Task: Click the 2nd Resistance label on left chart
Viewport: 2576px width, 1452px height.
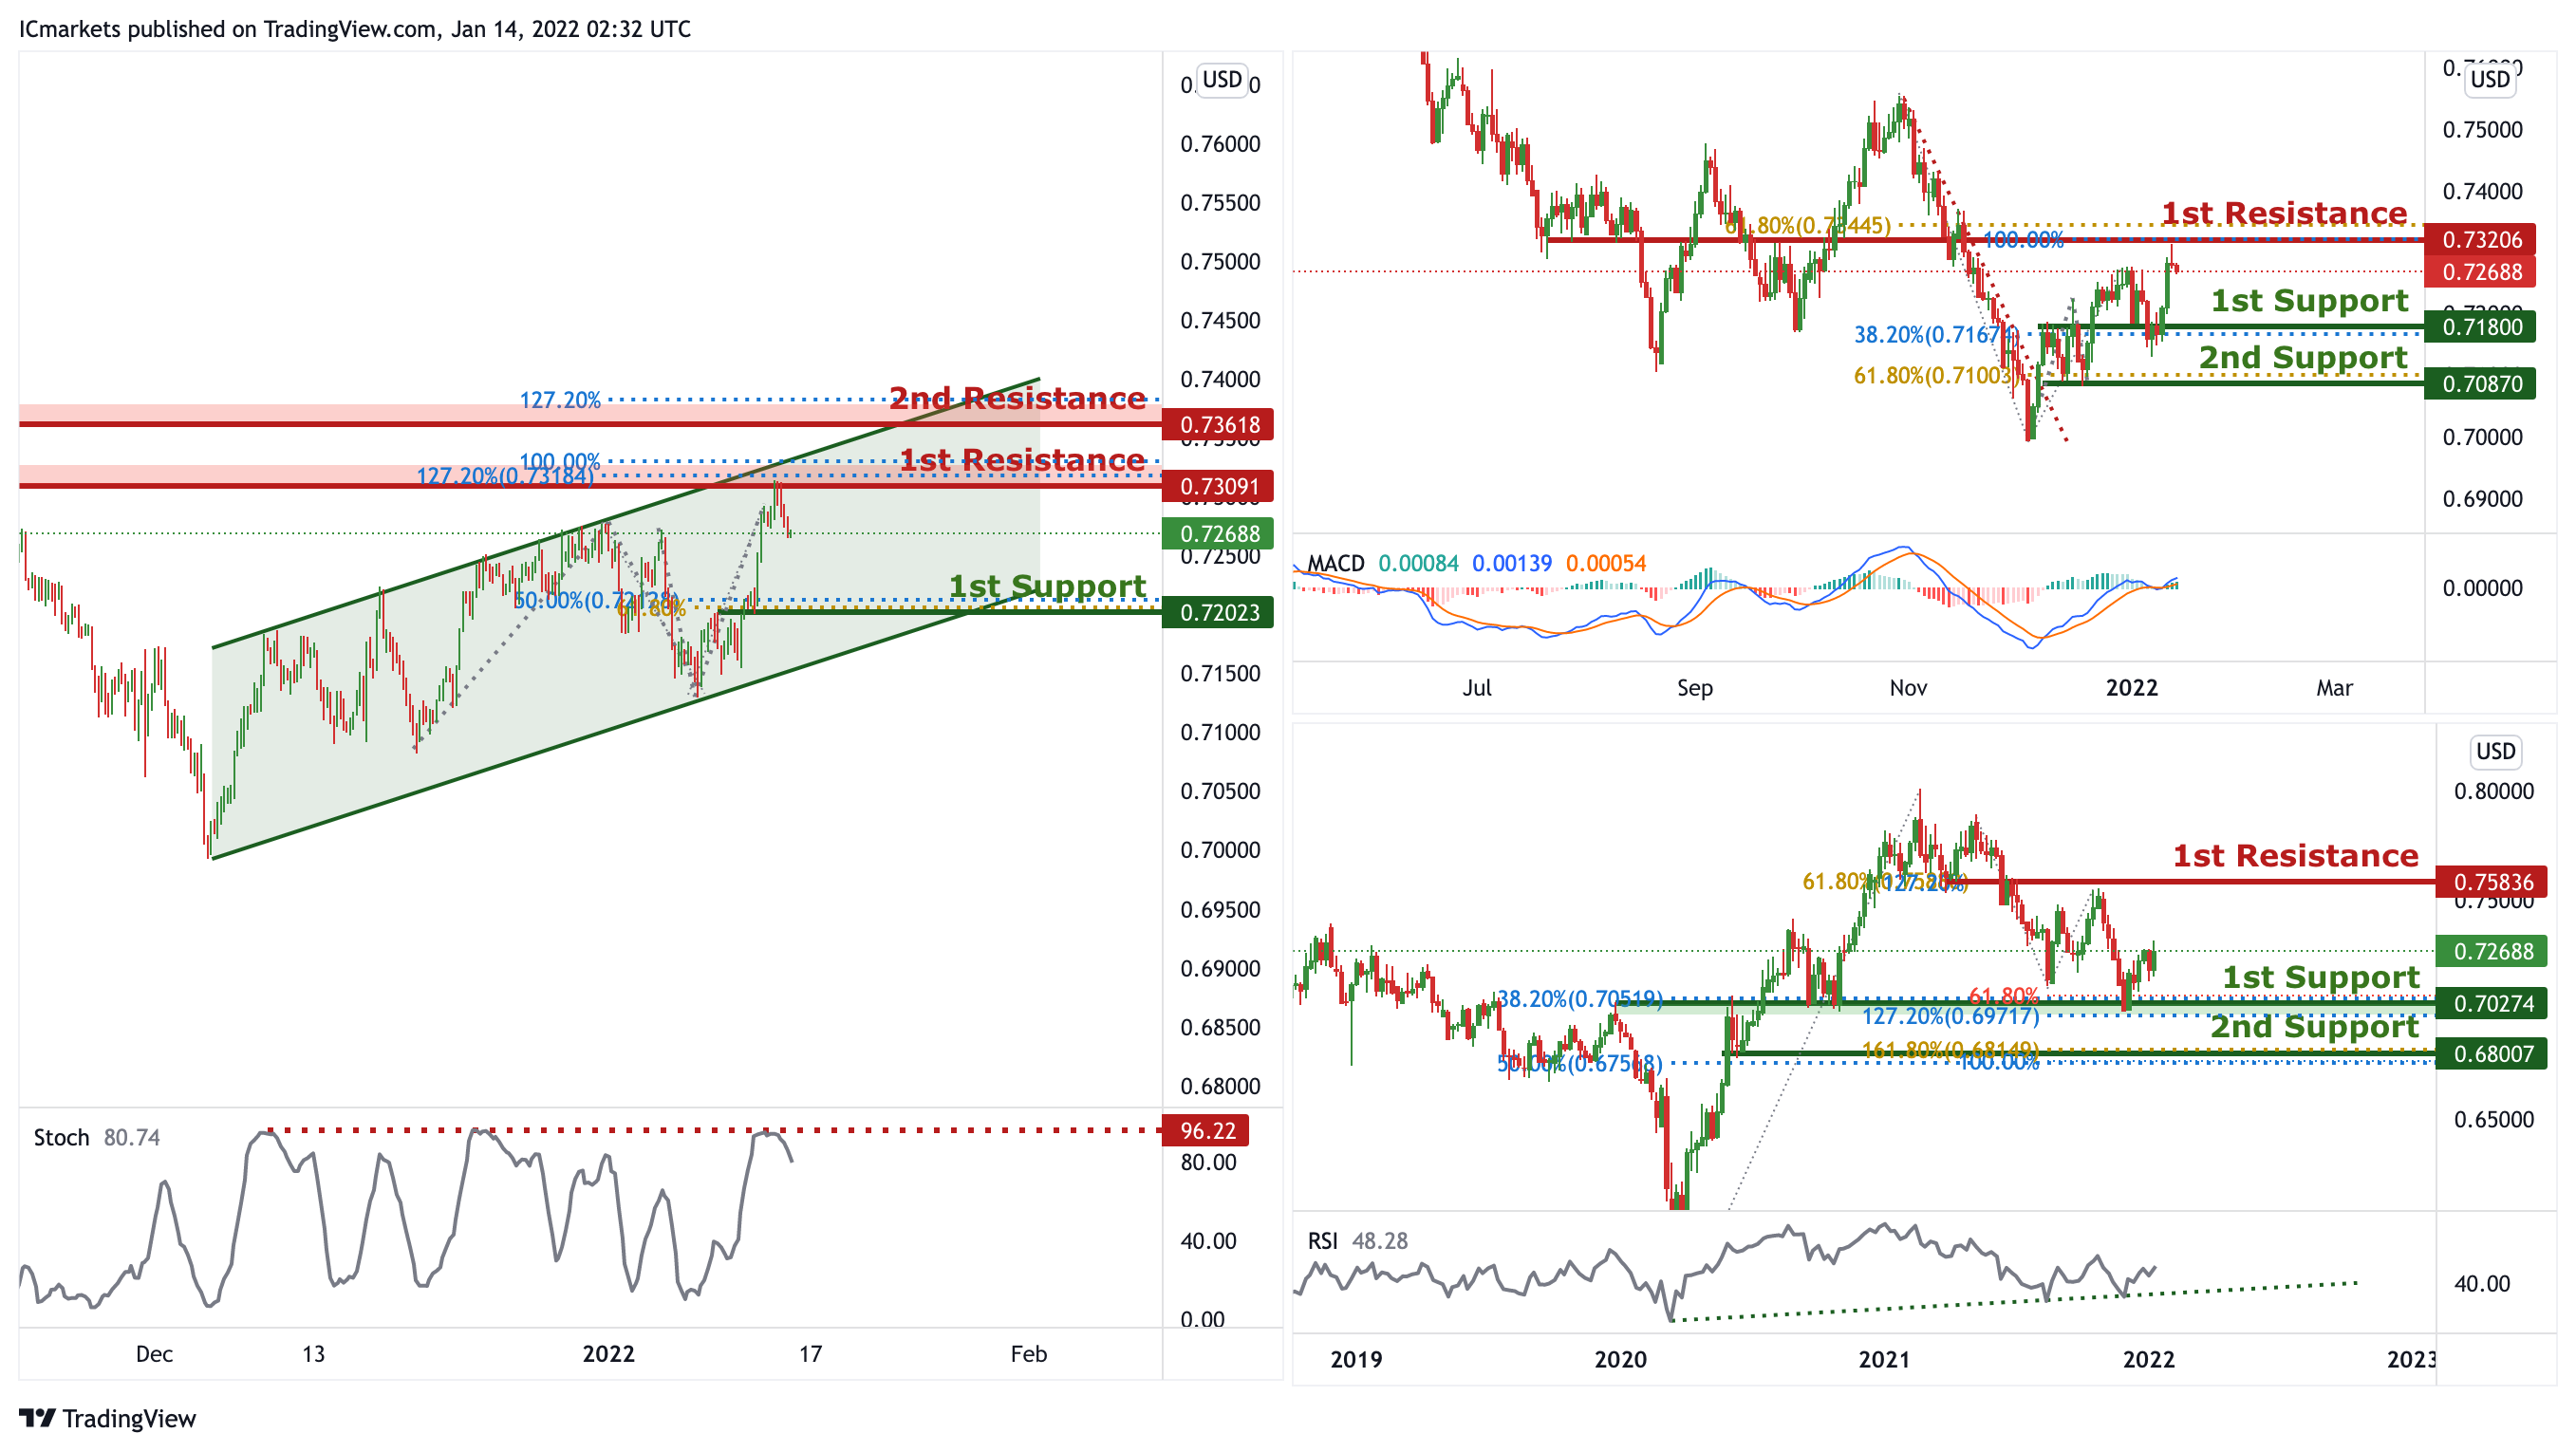Action: [x=1017, y=399]
